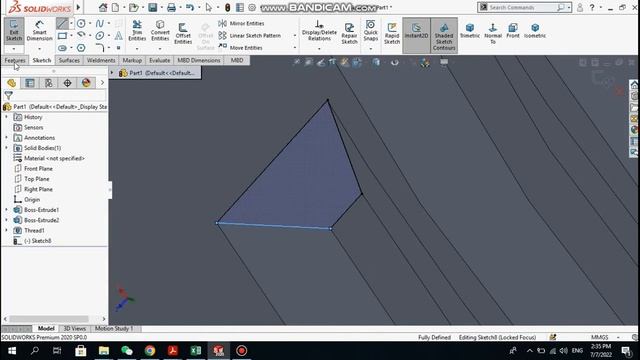Set view to Isometric
640x360 pixels.
535,31
